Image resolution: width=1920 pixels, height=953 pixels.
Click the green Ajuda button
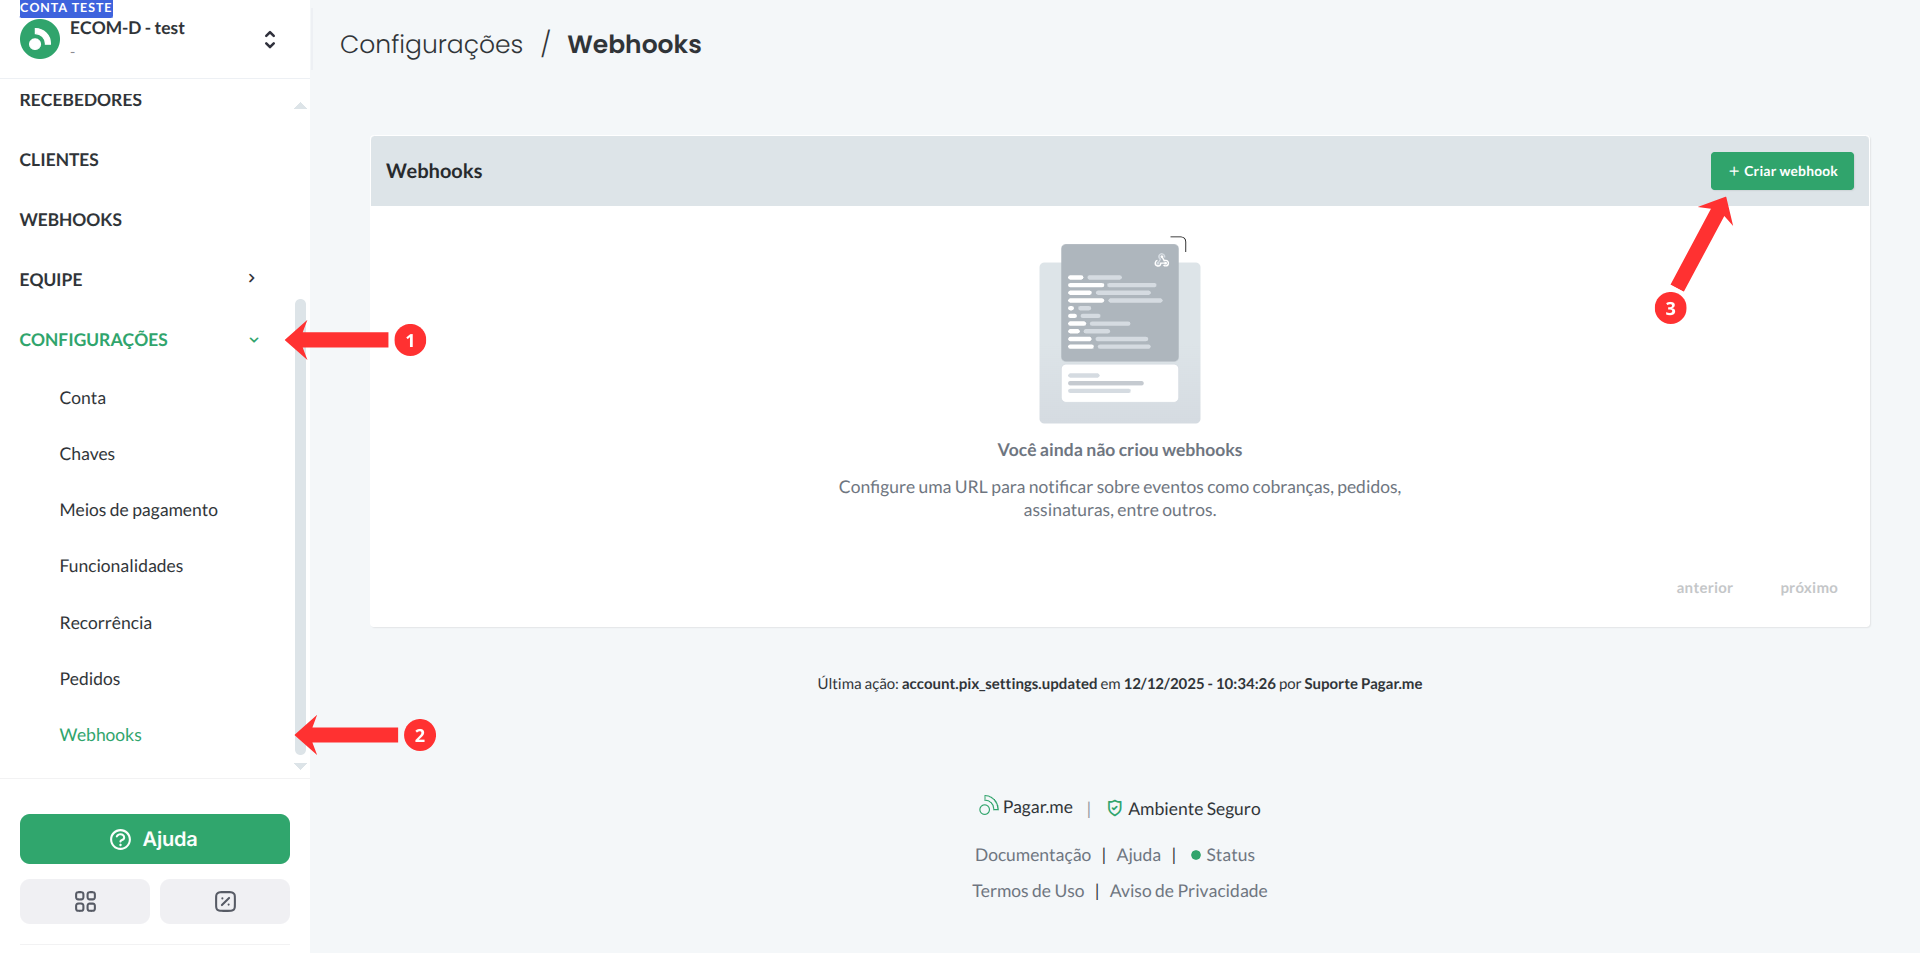[155, 839]
